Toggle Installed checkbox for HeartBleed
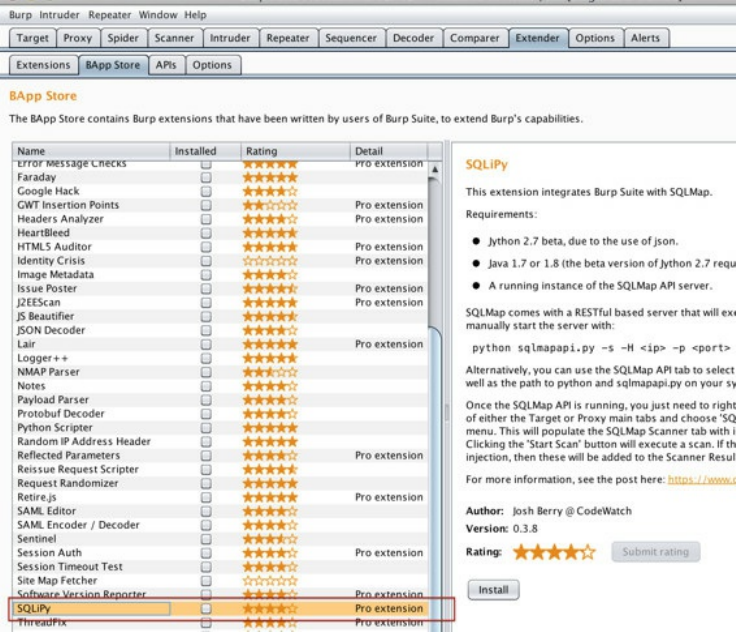The width and height of the screenshot is (736, 632). coord(206,233)
